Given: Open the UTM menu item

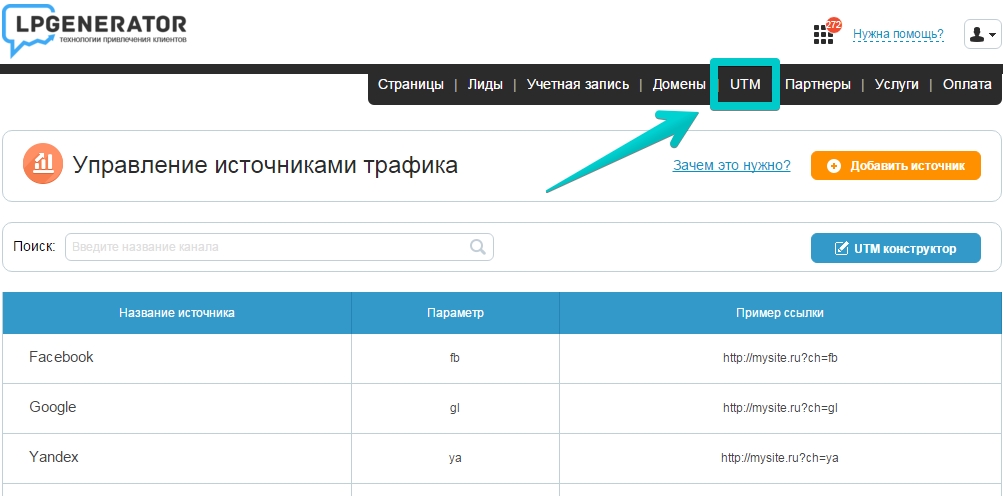Looking at the screenshot, I should pyautogui.click(x=745, y=84).
